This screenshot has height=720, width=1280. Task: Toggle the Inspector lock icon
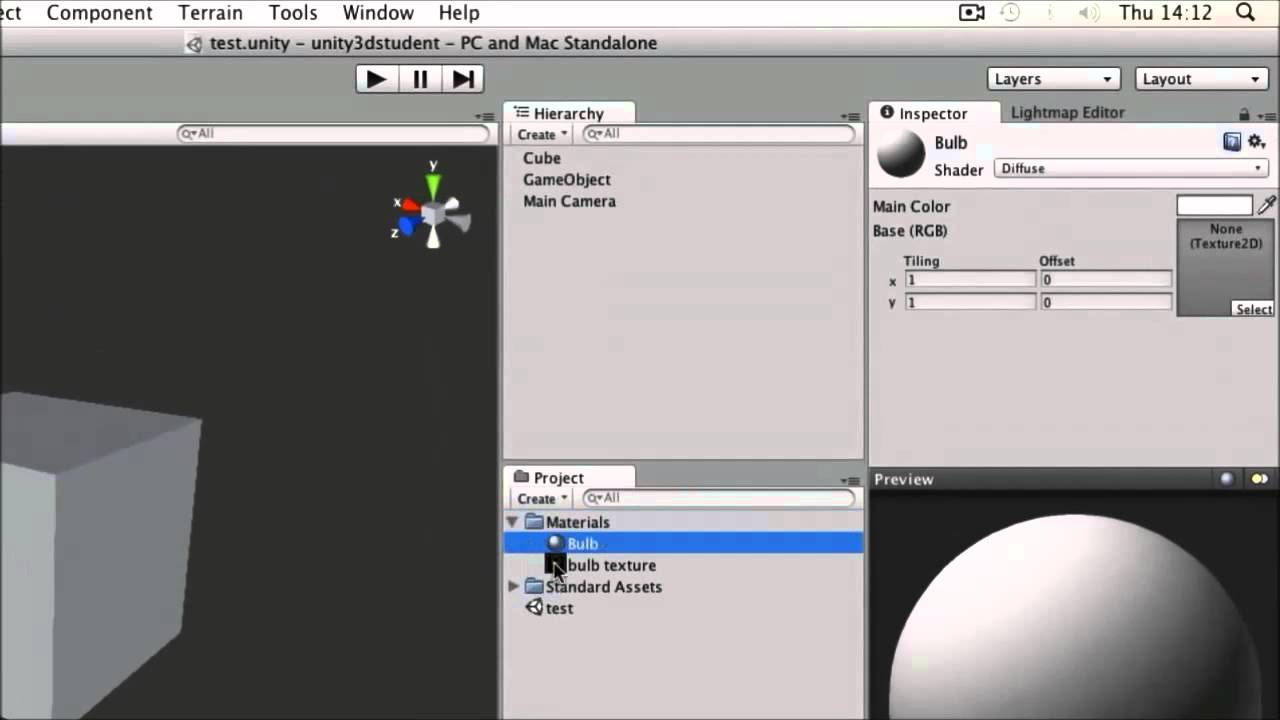tap(1244, 115)
